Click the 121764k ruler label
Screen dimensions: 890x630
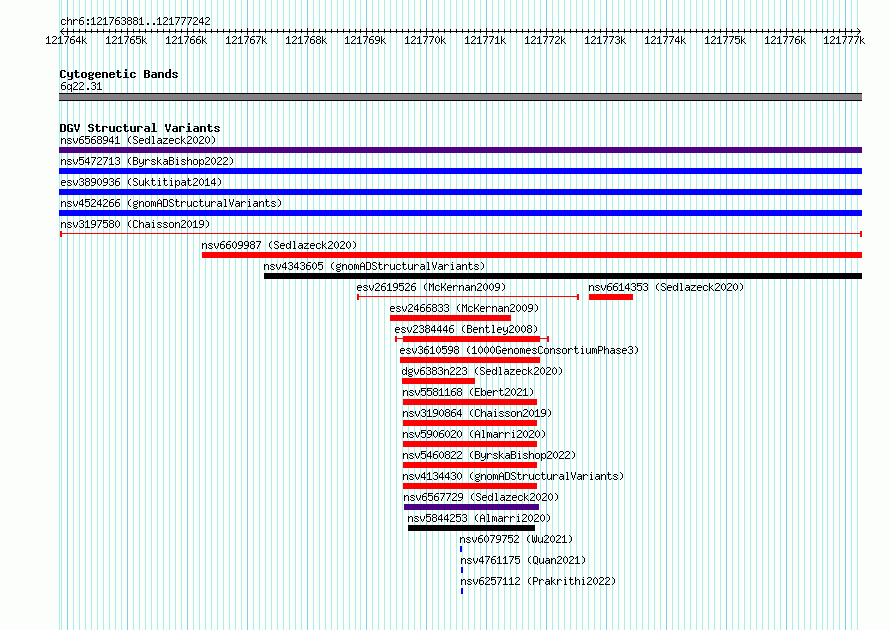click(66, 40)
